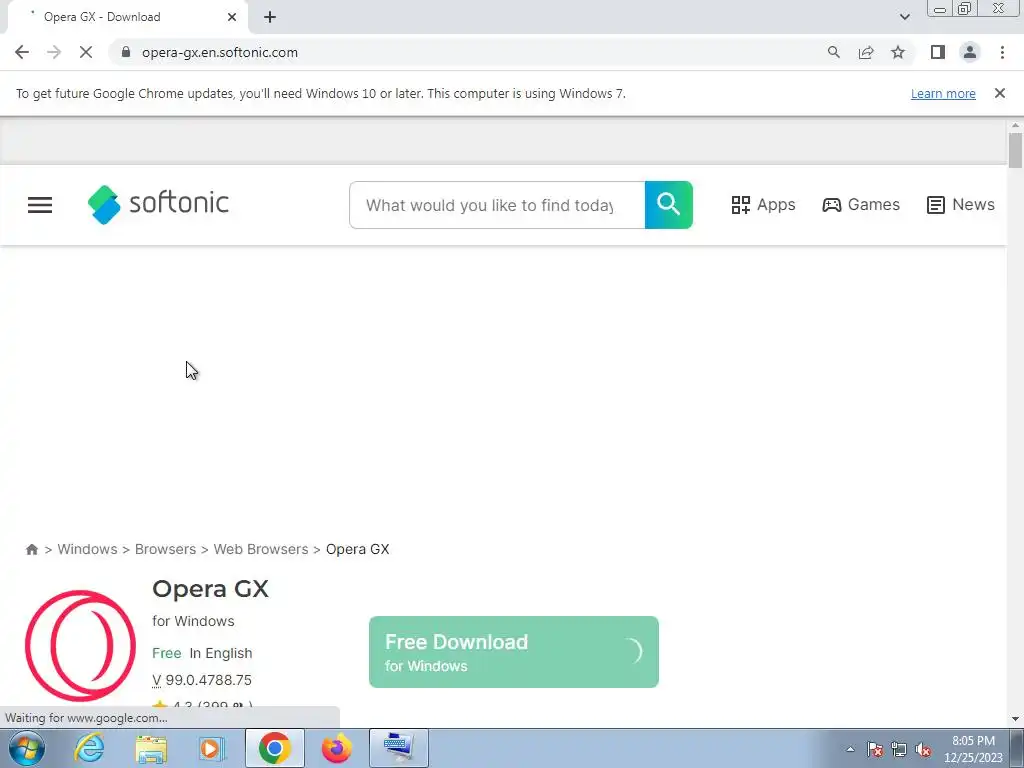
Task: Click the green search magnifier button
Action: click(x=668, y=205)
